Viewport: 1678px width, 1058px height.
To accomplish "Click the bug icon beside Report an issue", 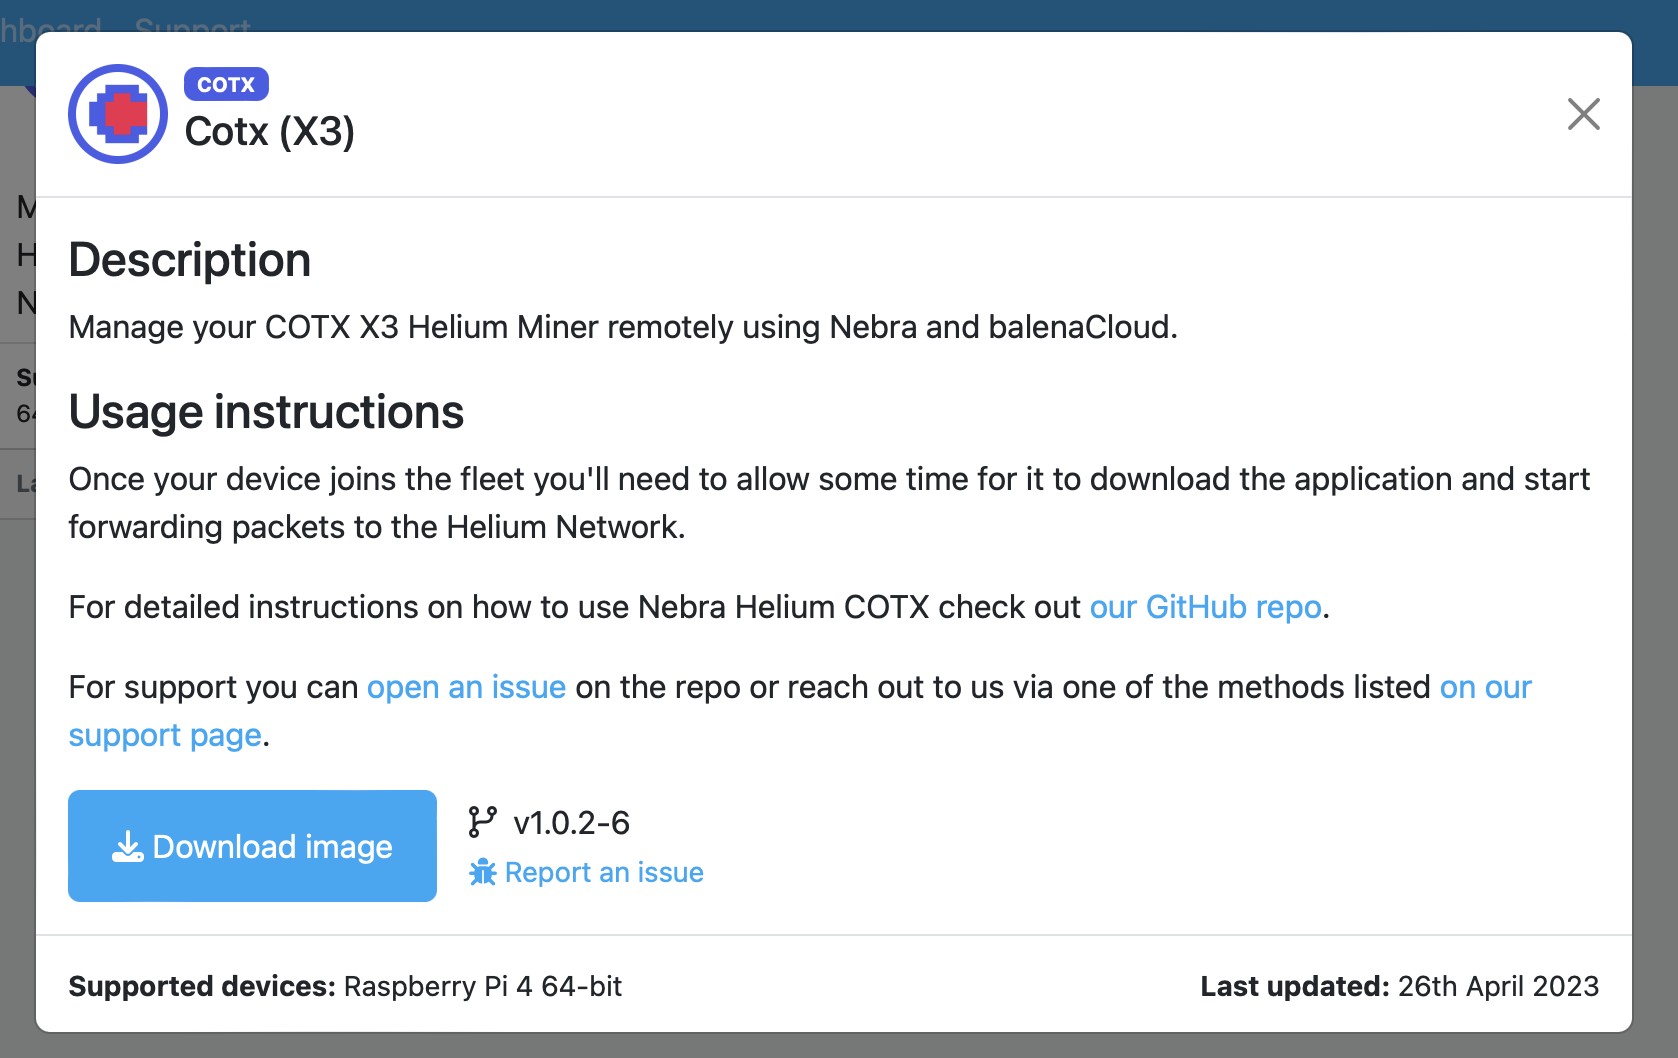I will coord(483,872).
